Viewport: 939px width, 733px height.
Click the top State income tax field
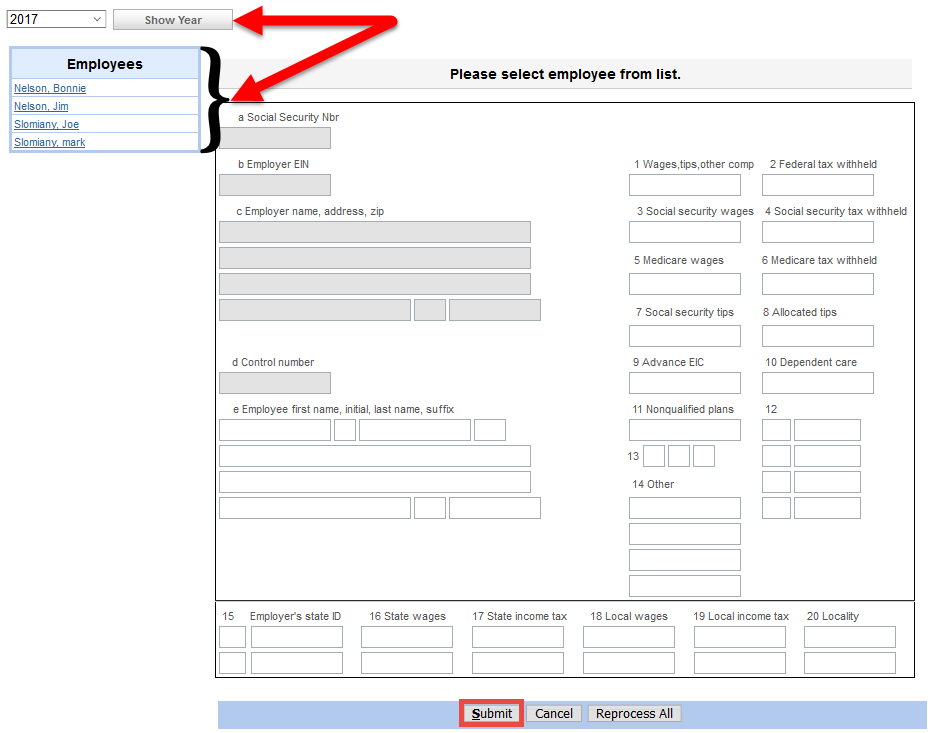coord(517,637)
